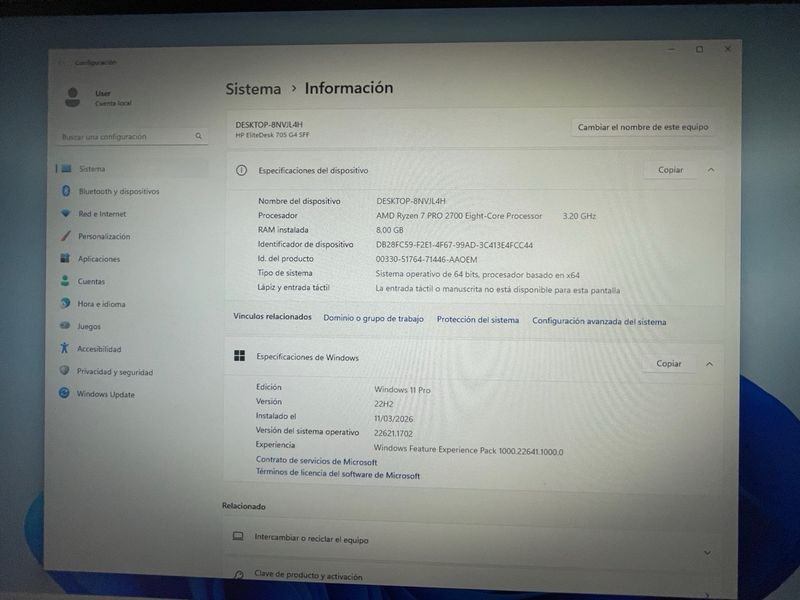Open the Personalización label
Viewport: 800px width, 600px height.
104,236
